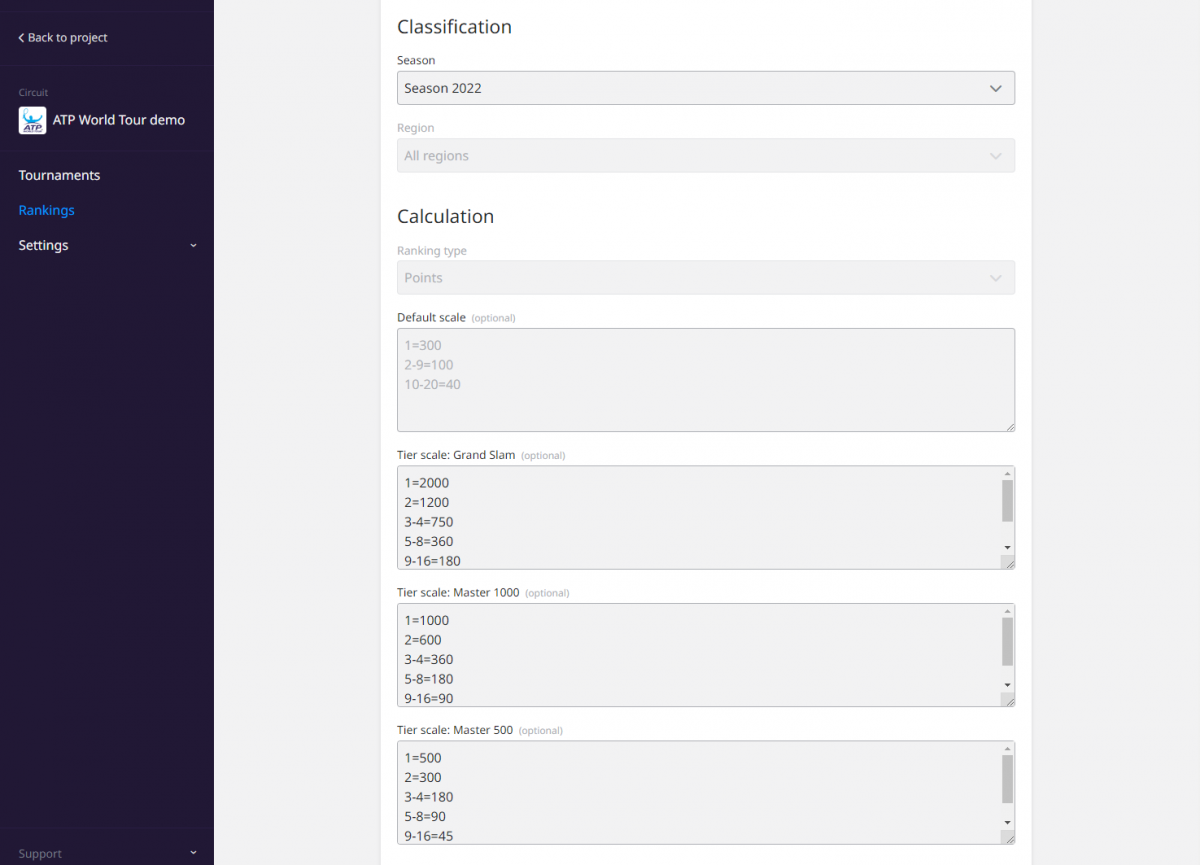Click the Master 500 tier scale text area
Image resolution: width=1200 pixels, height=865 pixels.
[x=698, y=792]
